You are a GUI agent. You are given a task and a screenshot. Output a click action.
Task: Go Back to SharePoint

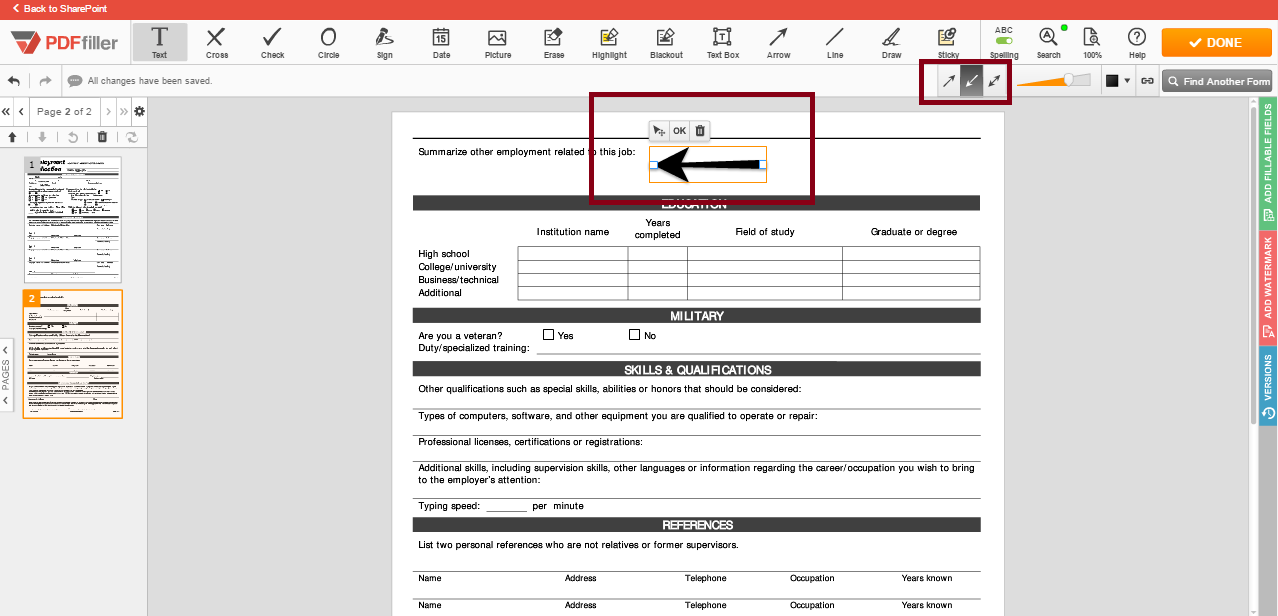58,8
